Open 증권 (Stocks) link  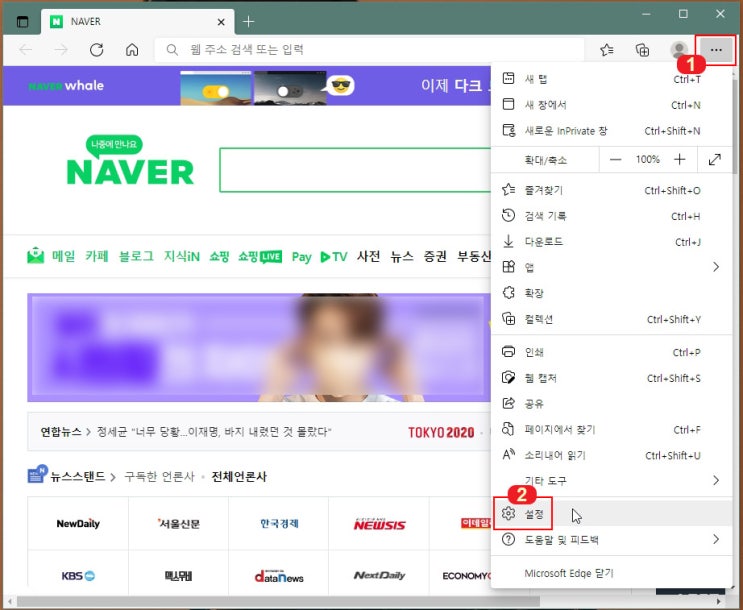pos(435,256)
